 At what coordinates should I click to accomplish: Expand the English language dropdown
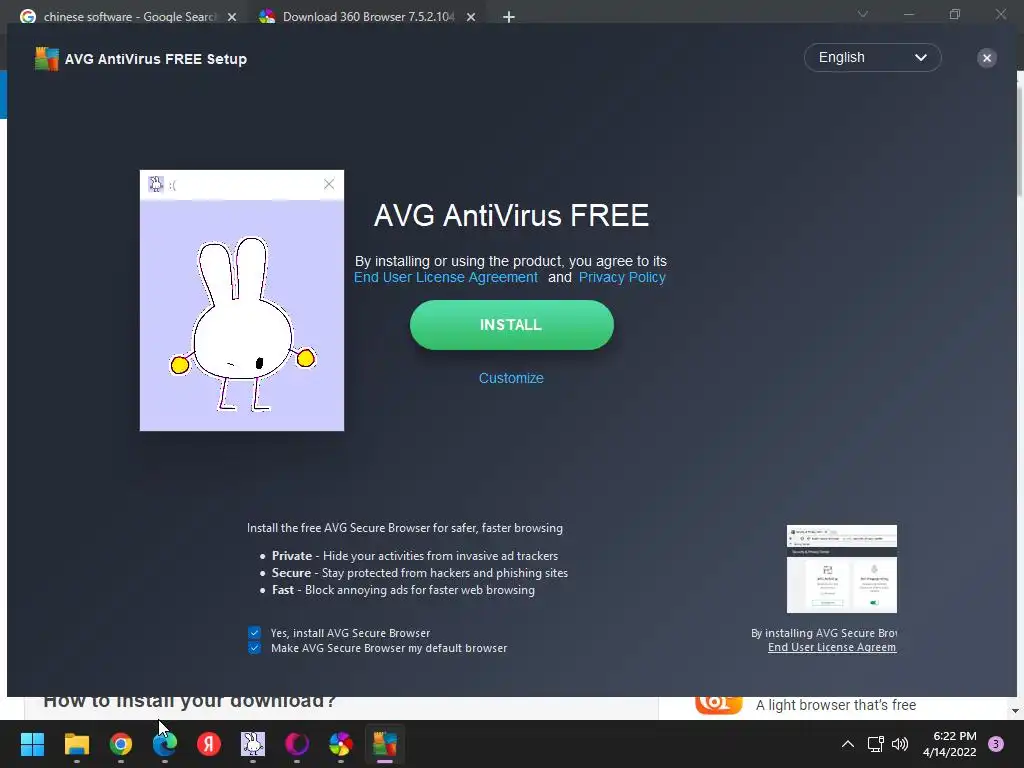pos(872,57)
